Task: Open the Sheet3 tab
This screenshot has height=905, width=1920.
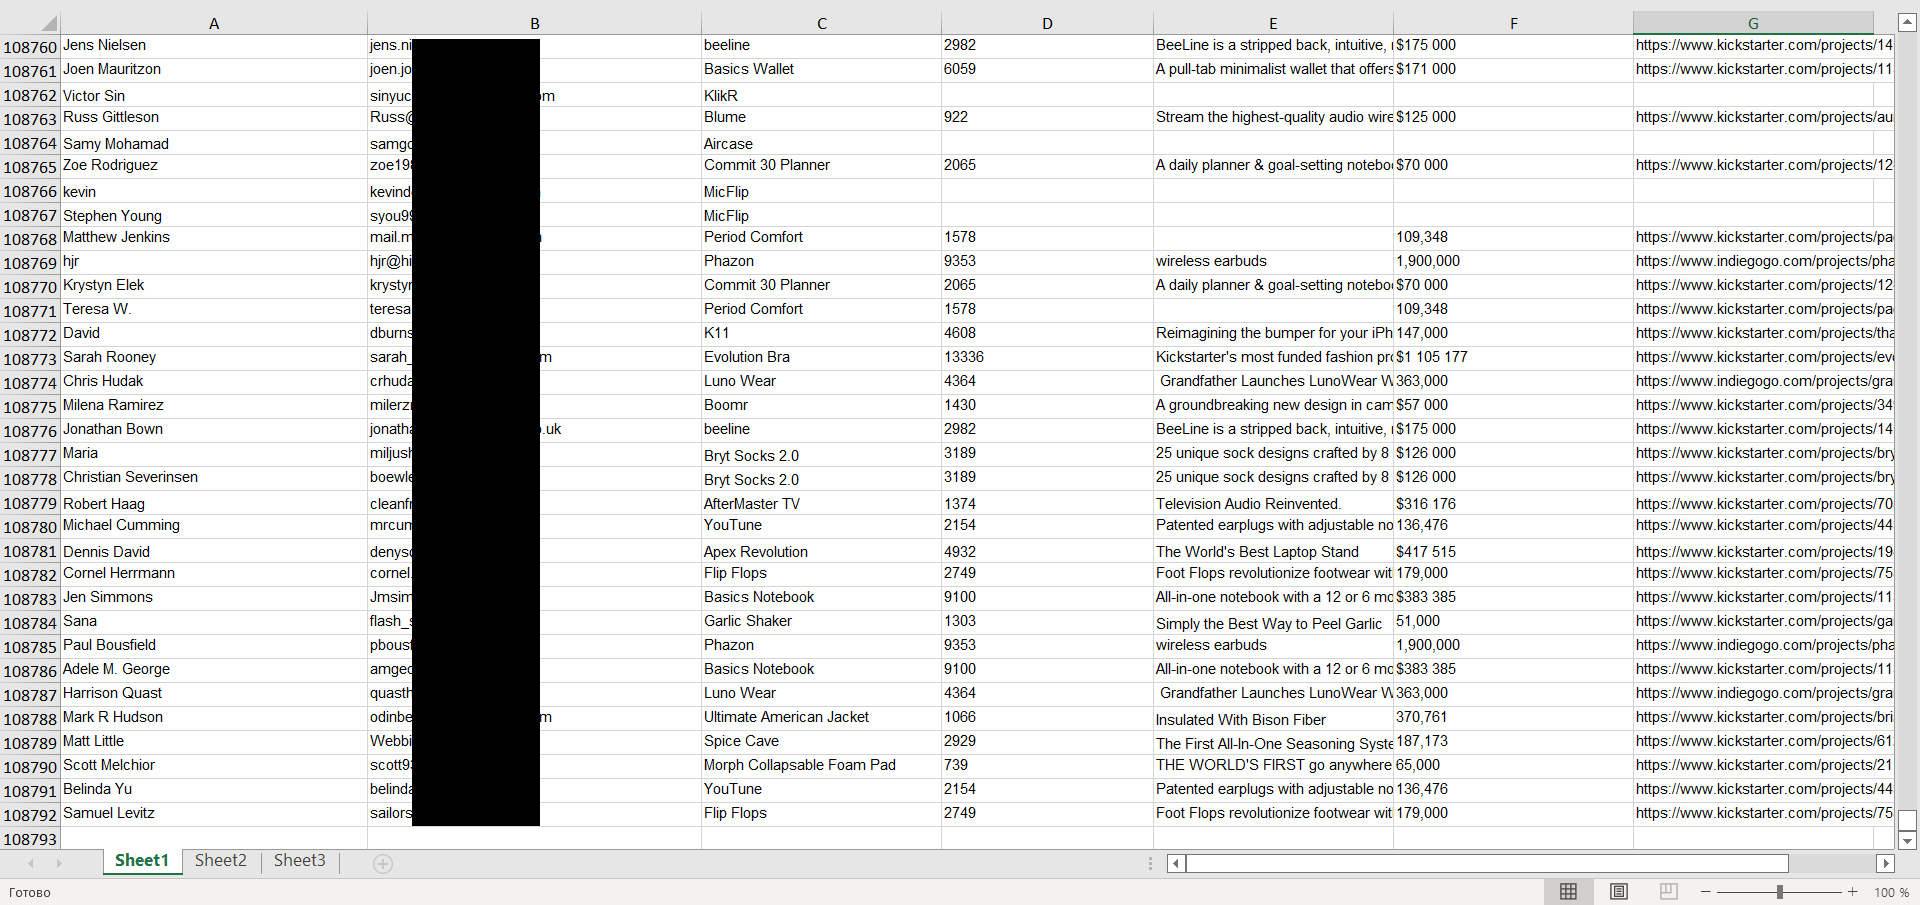Action: 299,861
